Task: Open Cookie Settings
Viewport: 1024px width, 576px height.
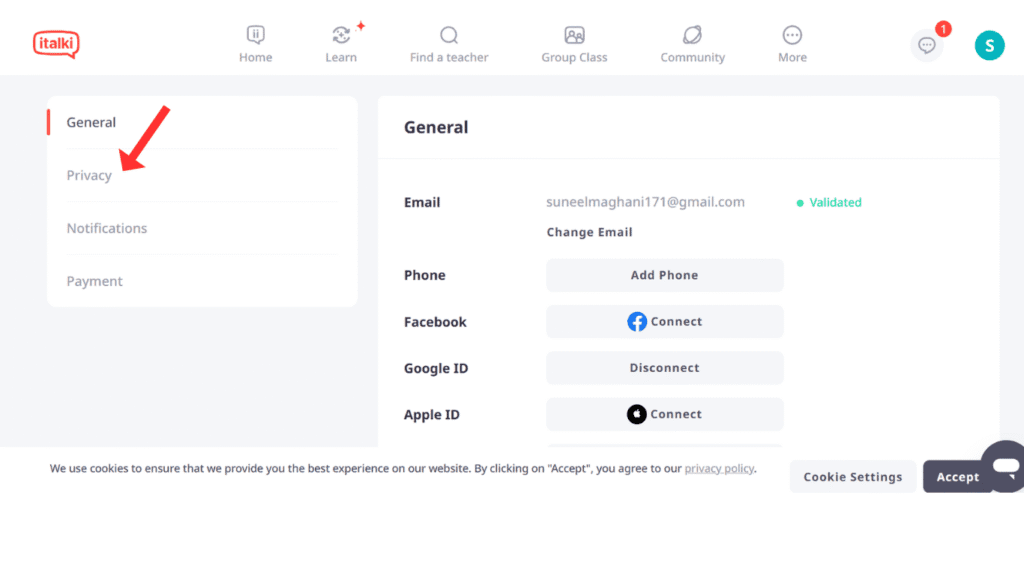Action: [852, 477]
